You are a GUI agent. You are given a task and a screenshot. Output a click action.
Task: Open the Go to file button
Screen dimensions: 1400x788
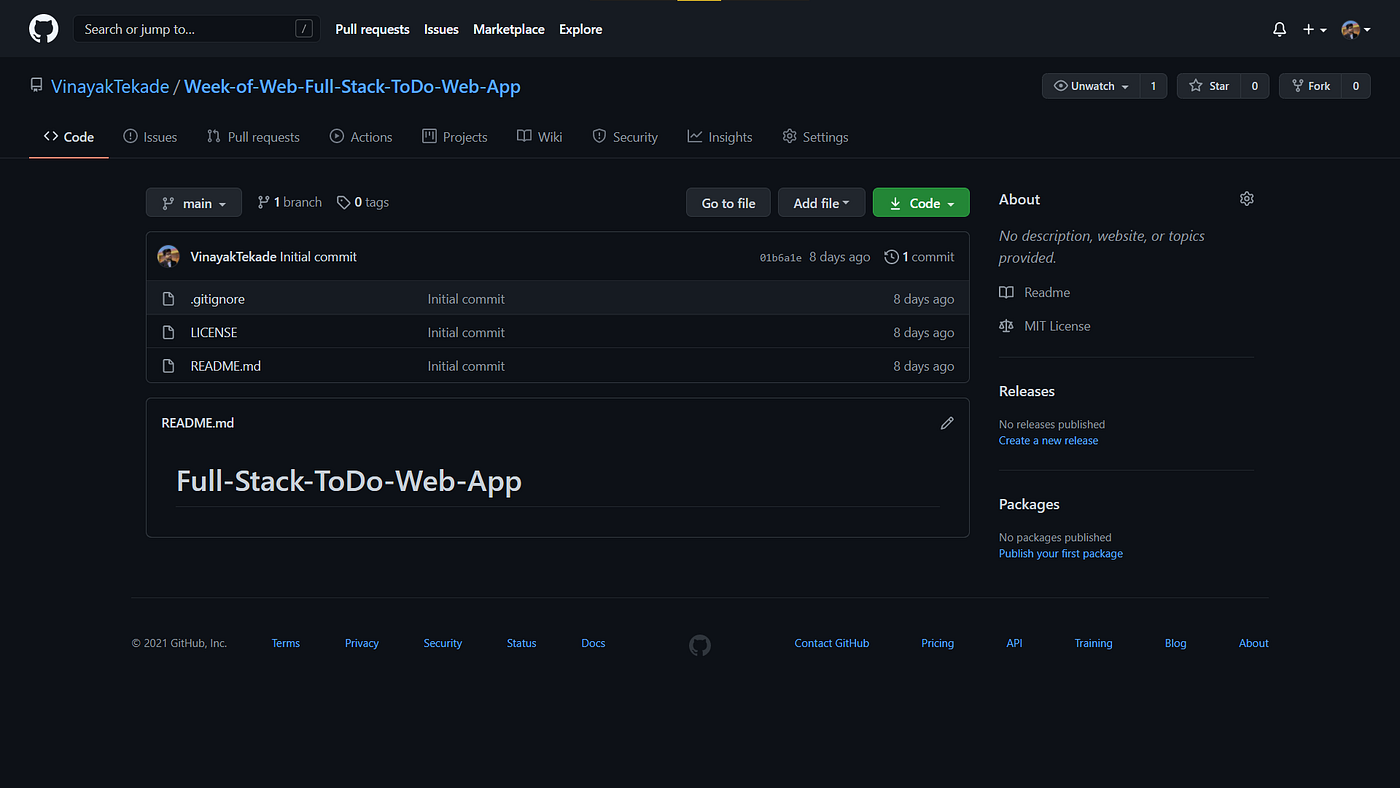click(728, 202)
